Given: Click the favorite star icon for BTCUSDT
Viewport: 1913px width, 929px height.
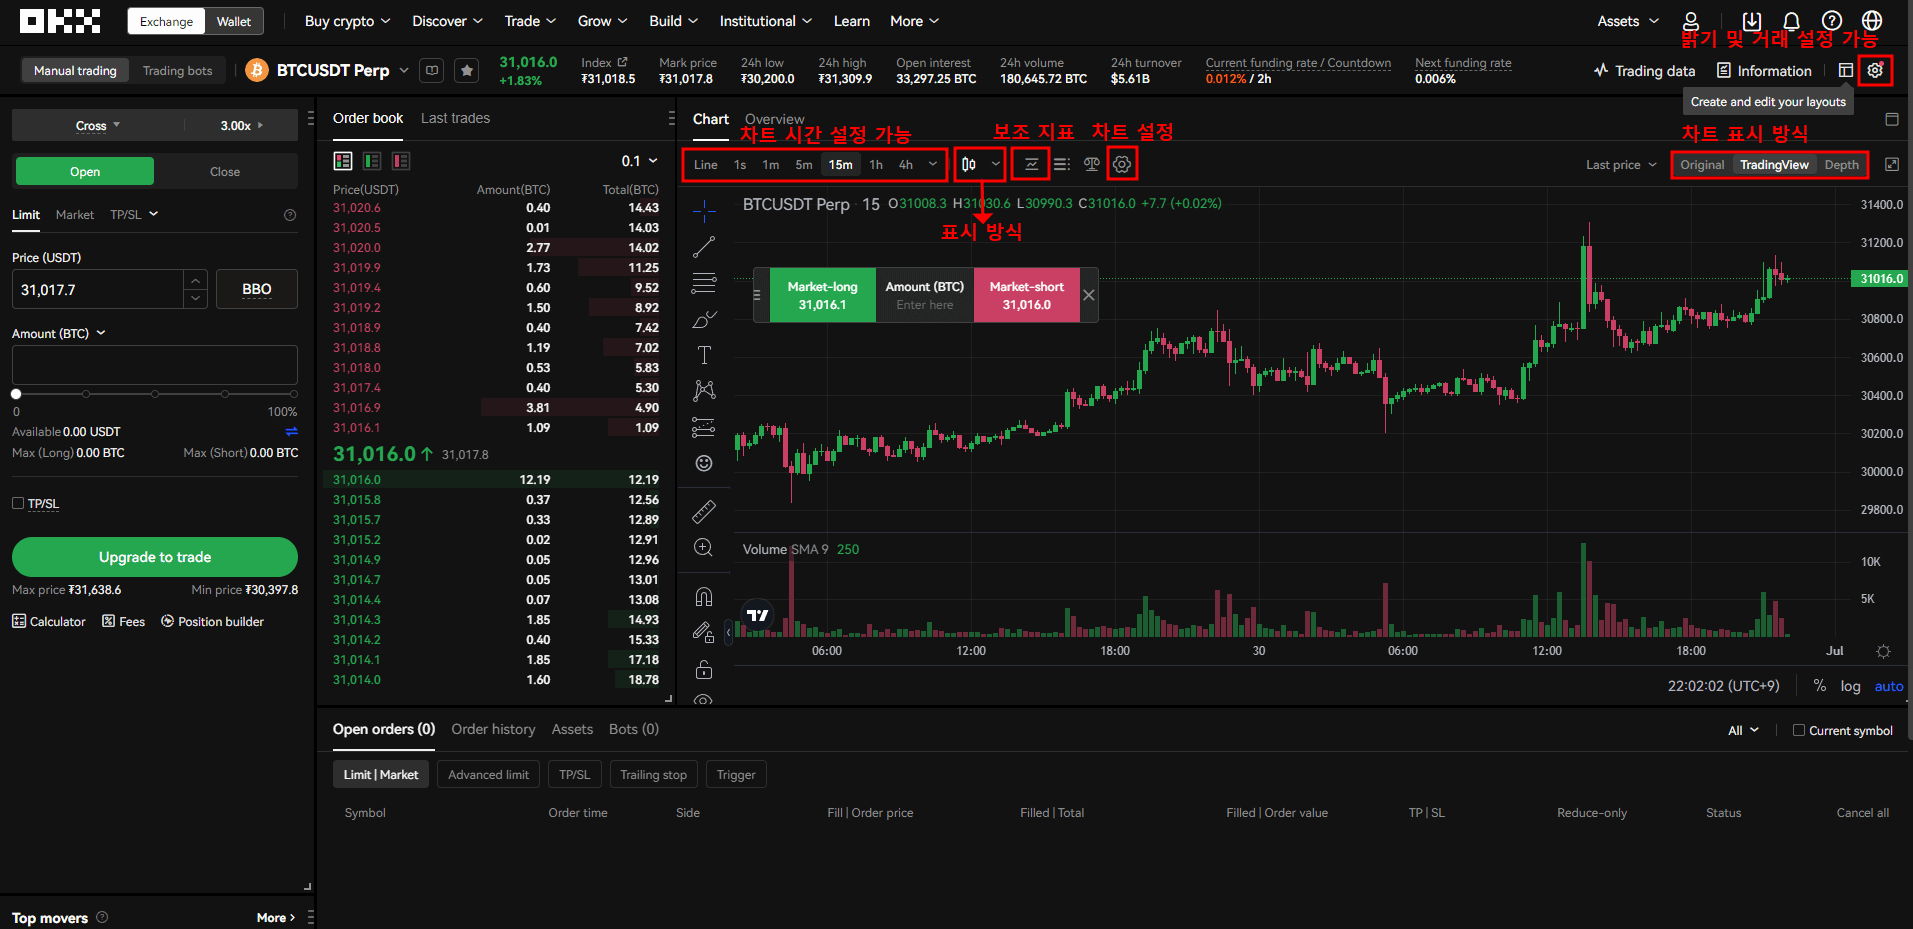Looking at the screenshot, I should (466, 71).
